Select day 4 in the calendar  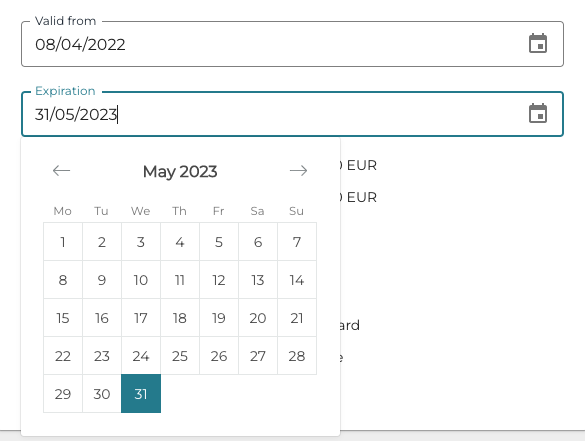click(x=180, y=242)
